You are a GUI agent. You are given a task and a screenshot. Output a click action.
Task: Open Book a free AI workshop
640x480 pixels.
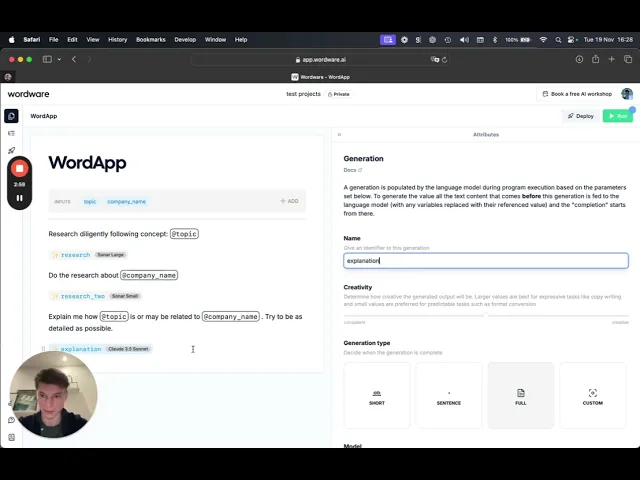tap(577, 94)
